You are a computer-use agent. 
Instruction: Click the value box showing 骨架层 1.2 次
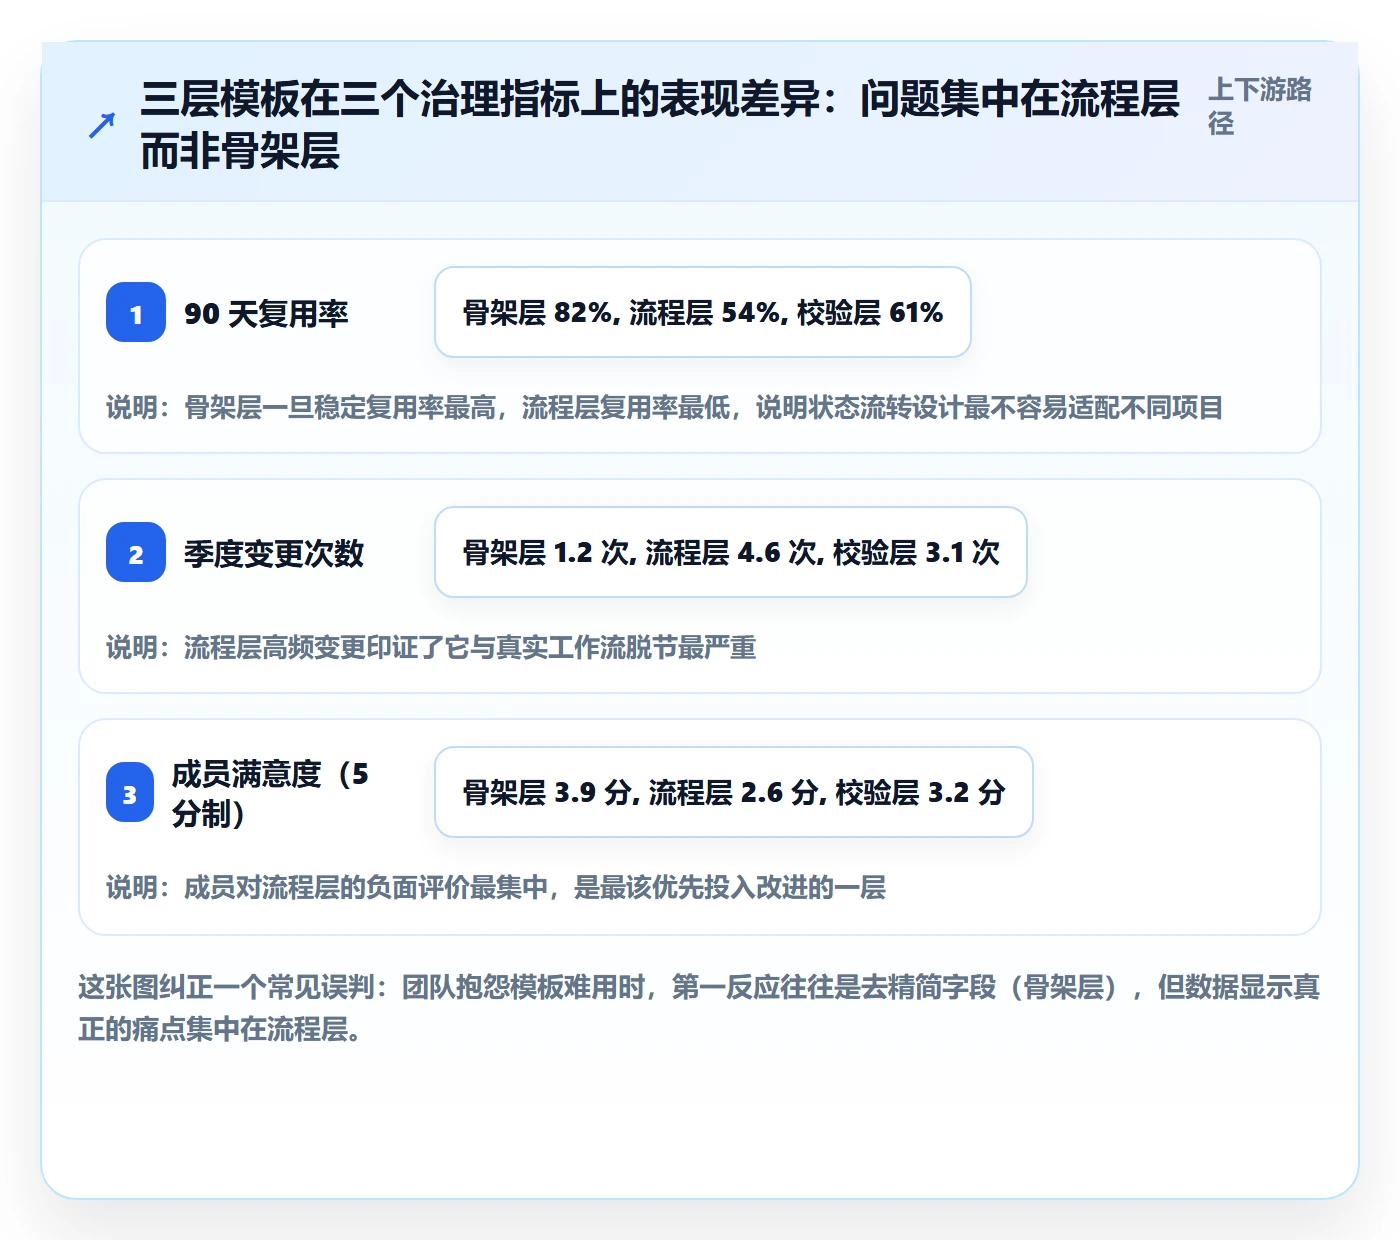click(731, 552)
